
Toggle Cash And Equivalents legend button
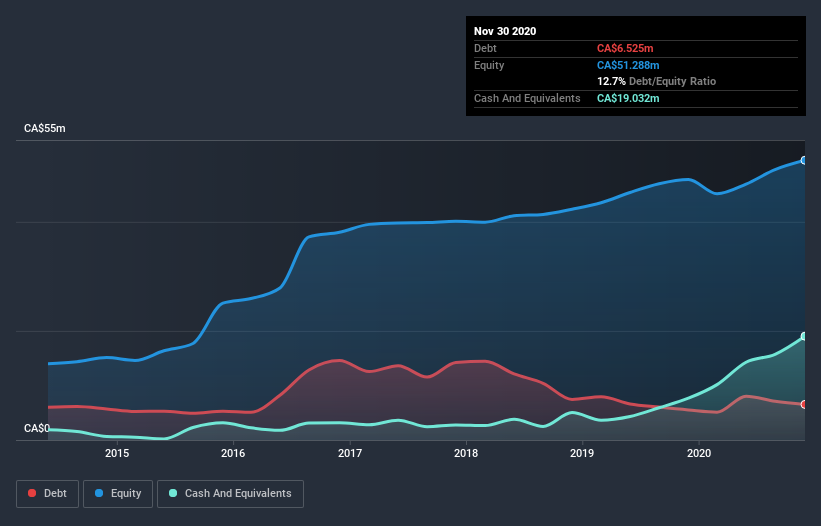[x=230, y=494]
